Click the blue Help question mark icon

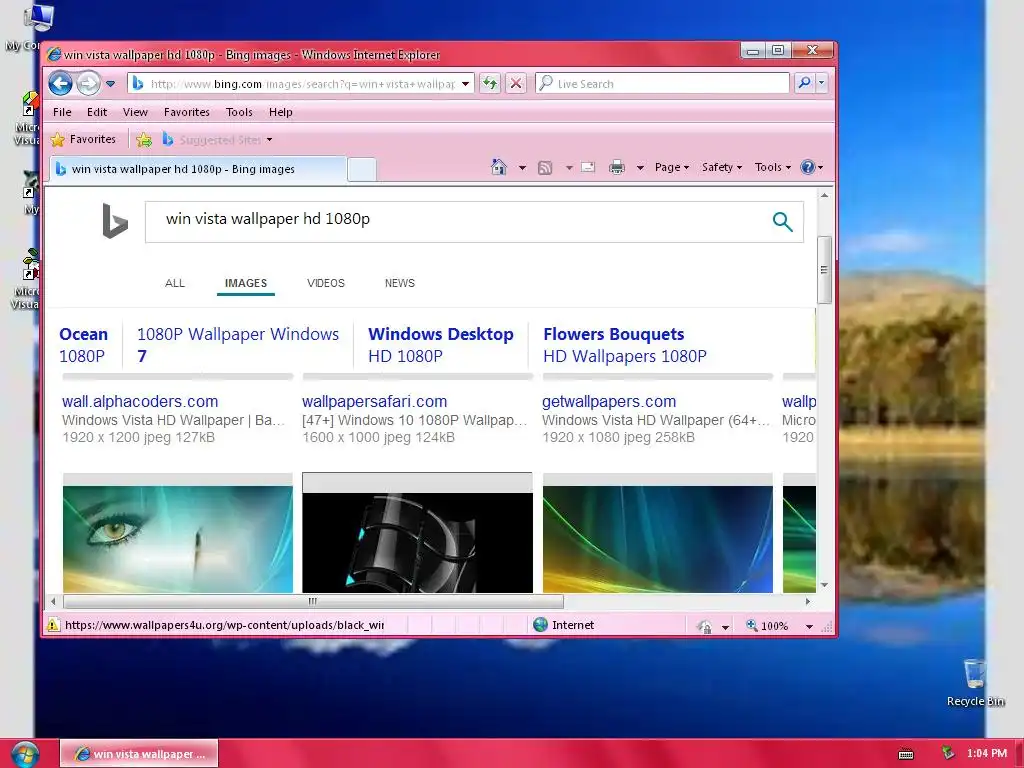click(x=808, y=167)
